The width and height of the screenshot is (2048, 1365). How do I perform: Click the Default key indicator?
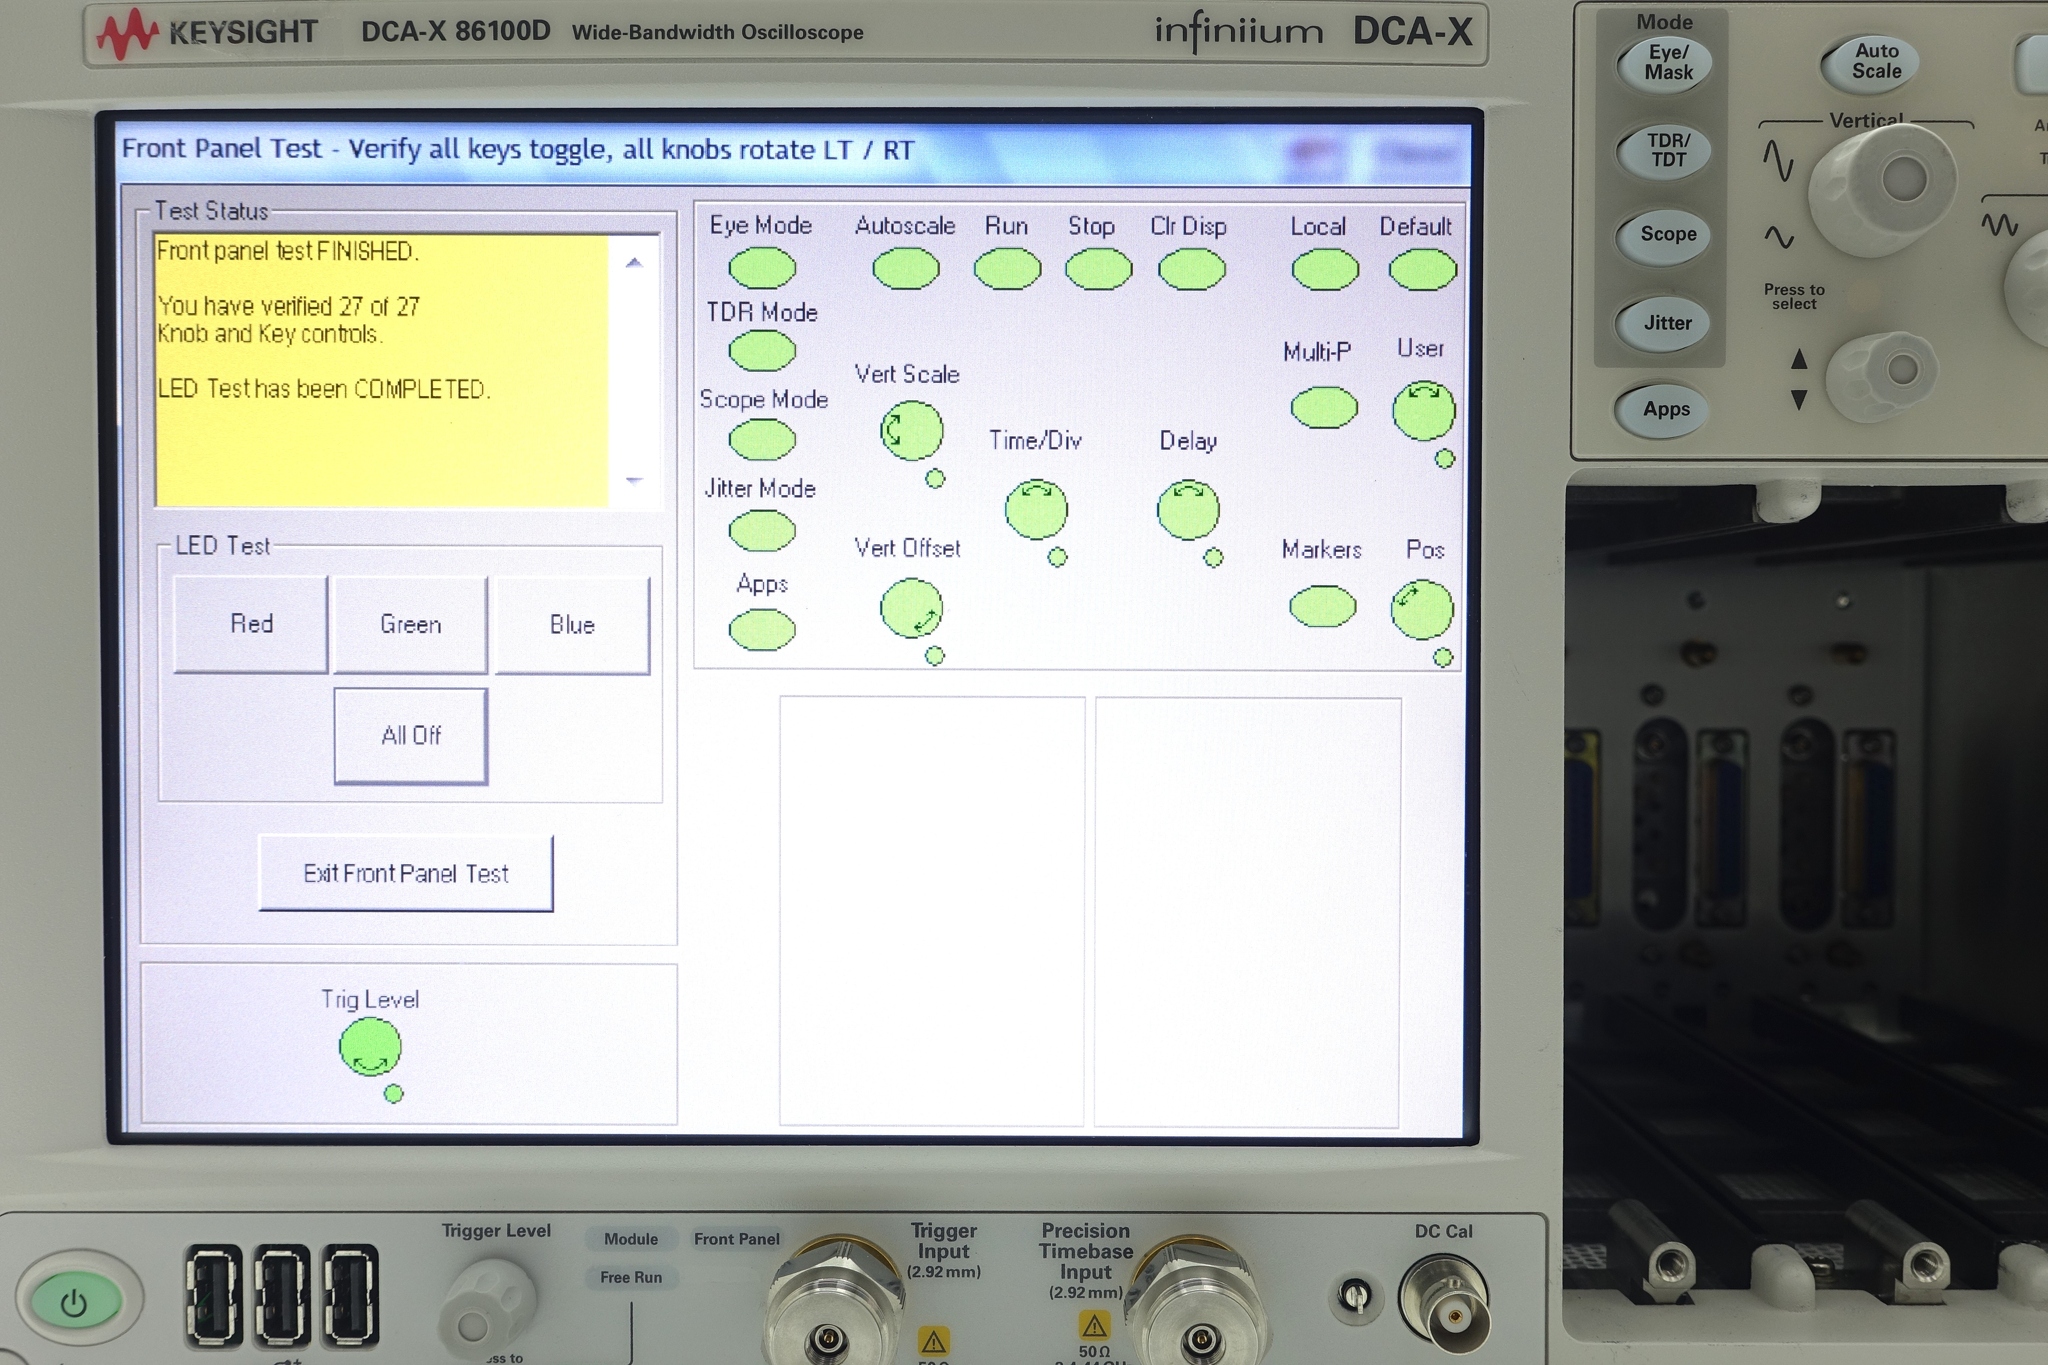tap(1423, 270)
